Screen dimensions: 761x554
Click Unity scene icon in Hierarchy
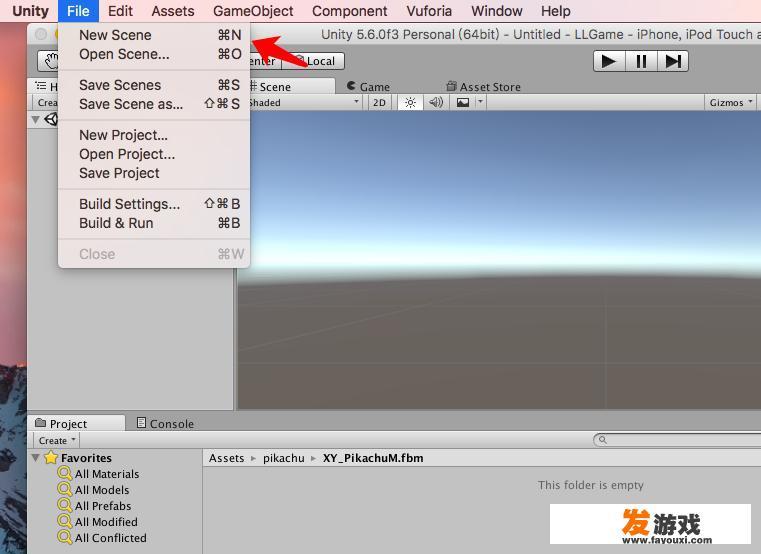[51, 119]
